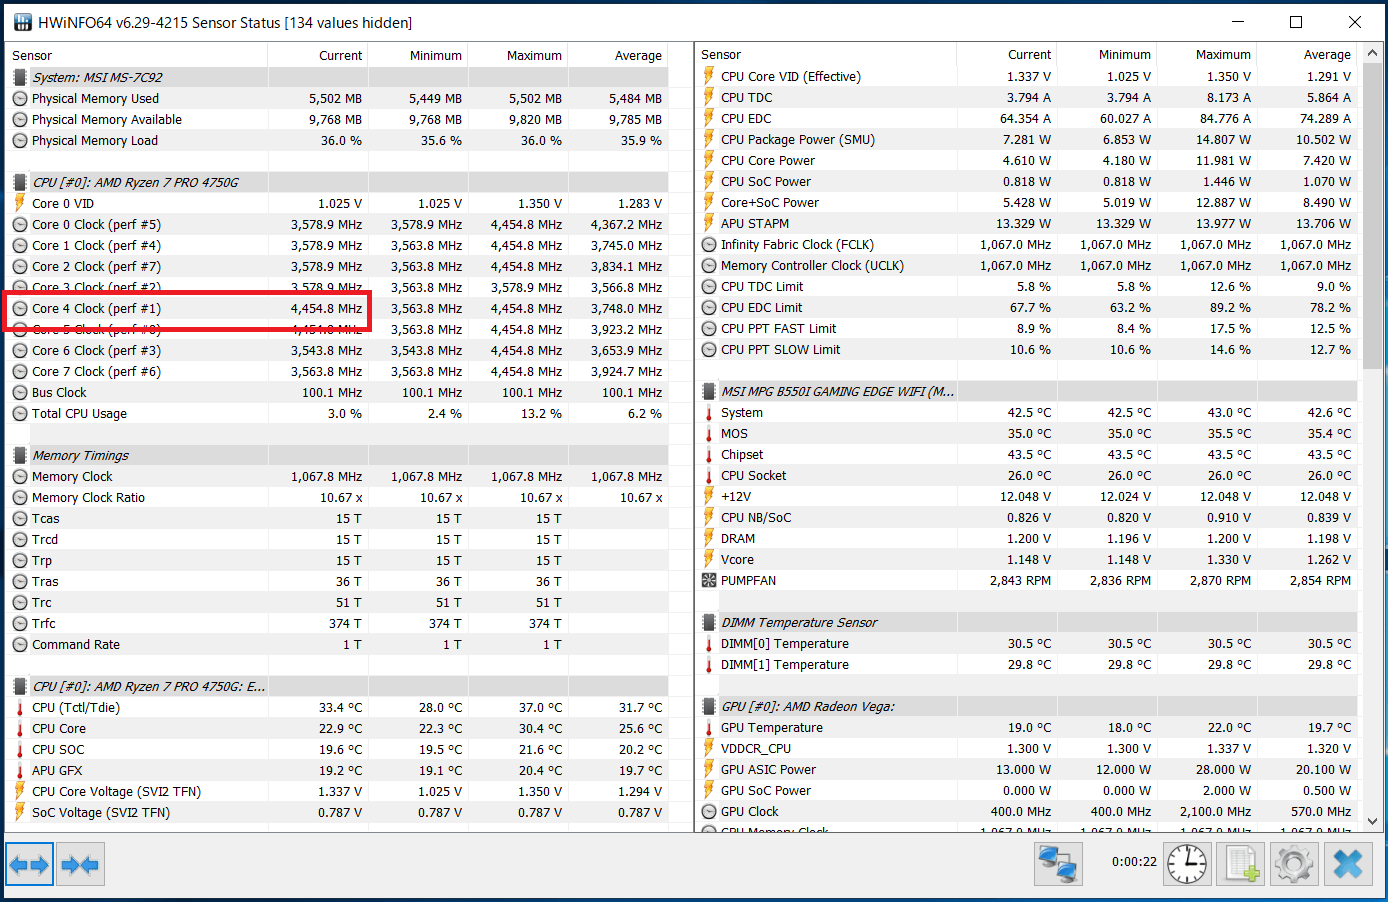Click the thermometer icon beside MOS

point(709,433)
